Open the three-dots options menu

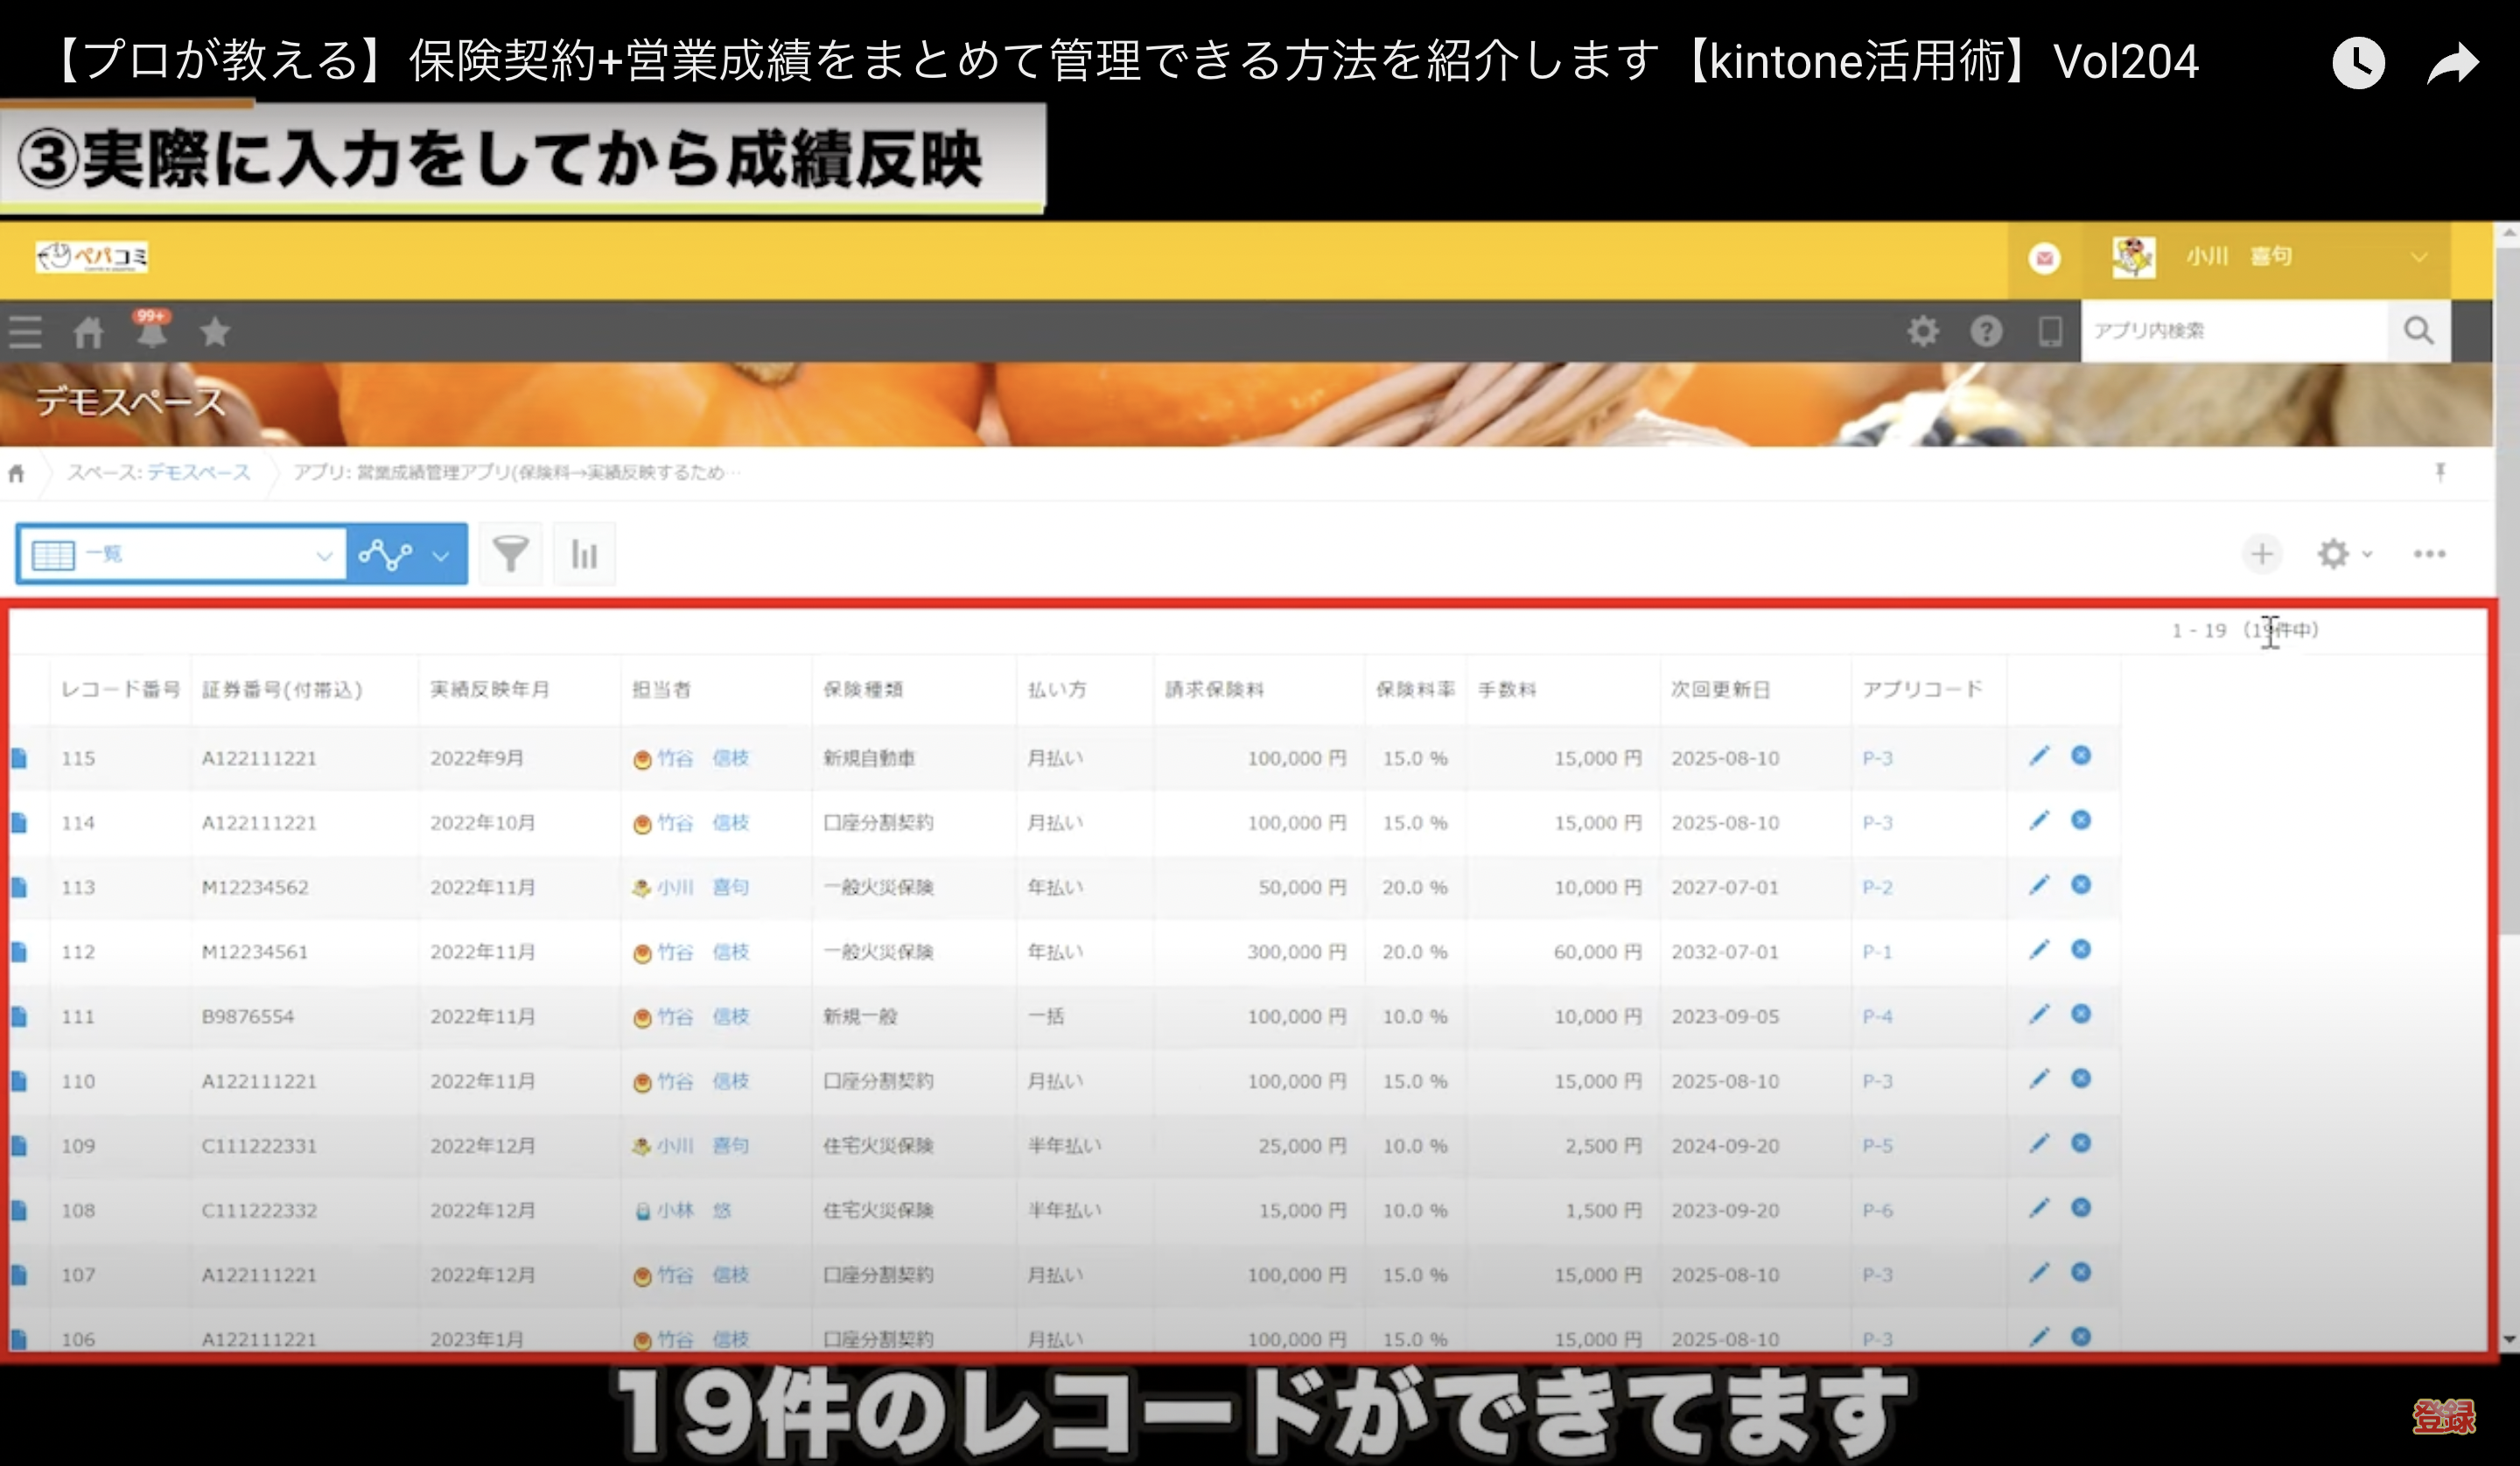pyautogui.click(x=2429, y=554)
